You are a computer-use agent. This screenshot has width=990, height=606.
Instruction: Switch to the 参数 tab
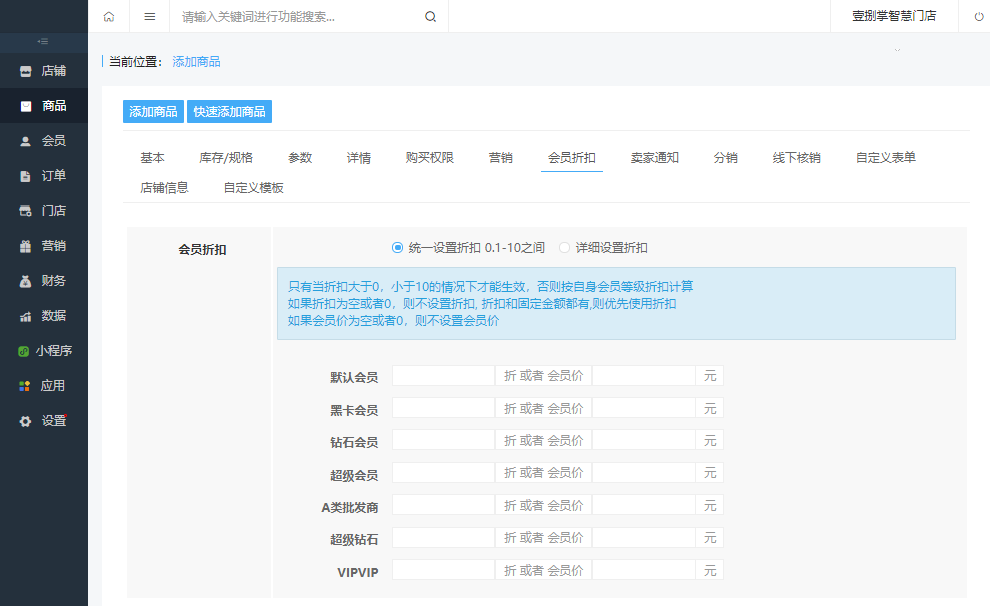(300, 158)
